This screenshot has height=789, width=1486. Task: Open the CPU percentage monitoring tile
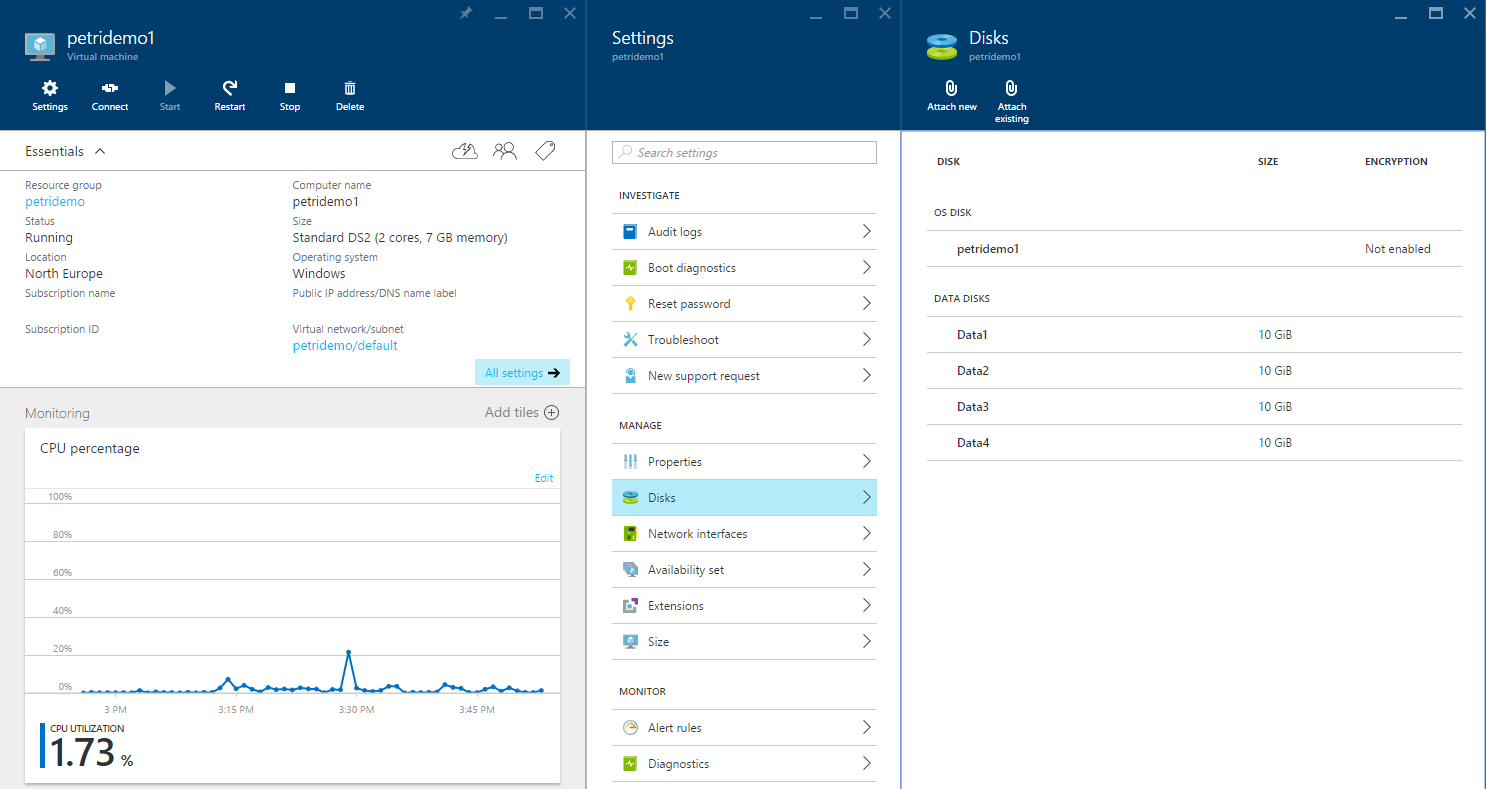(x=292, y=605)
